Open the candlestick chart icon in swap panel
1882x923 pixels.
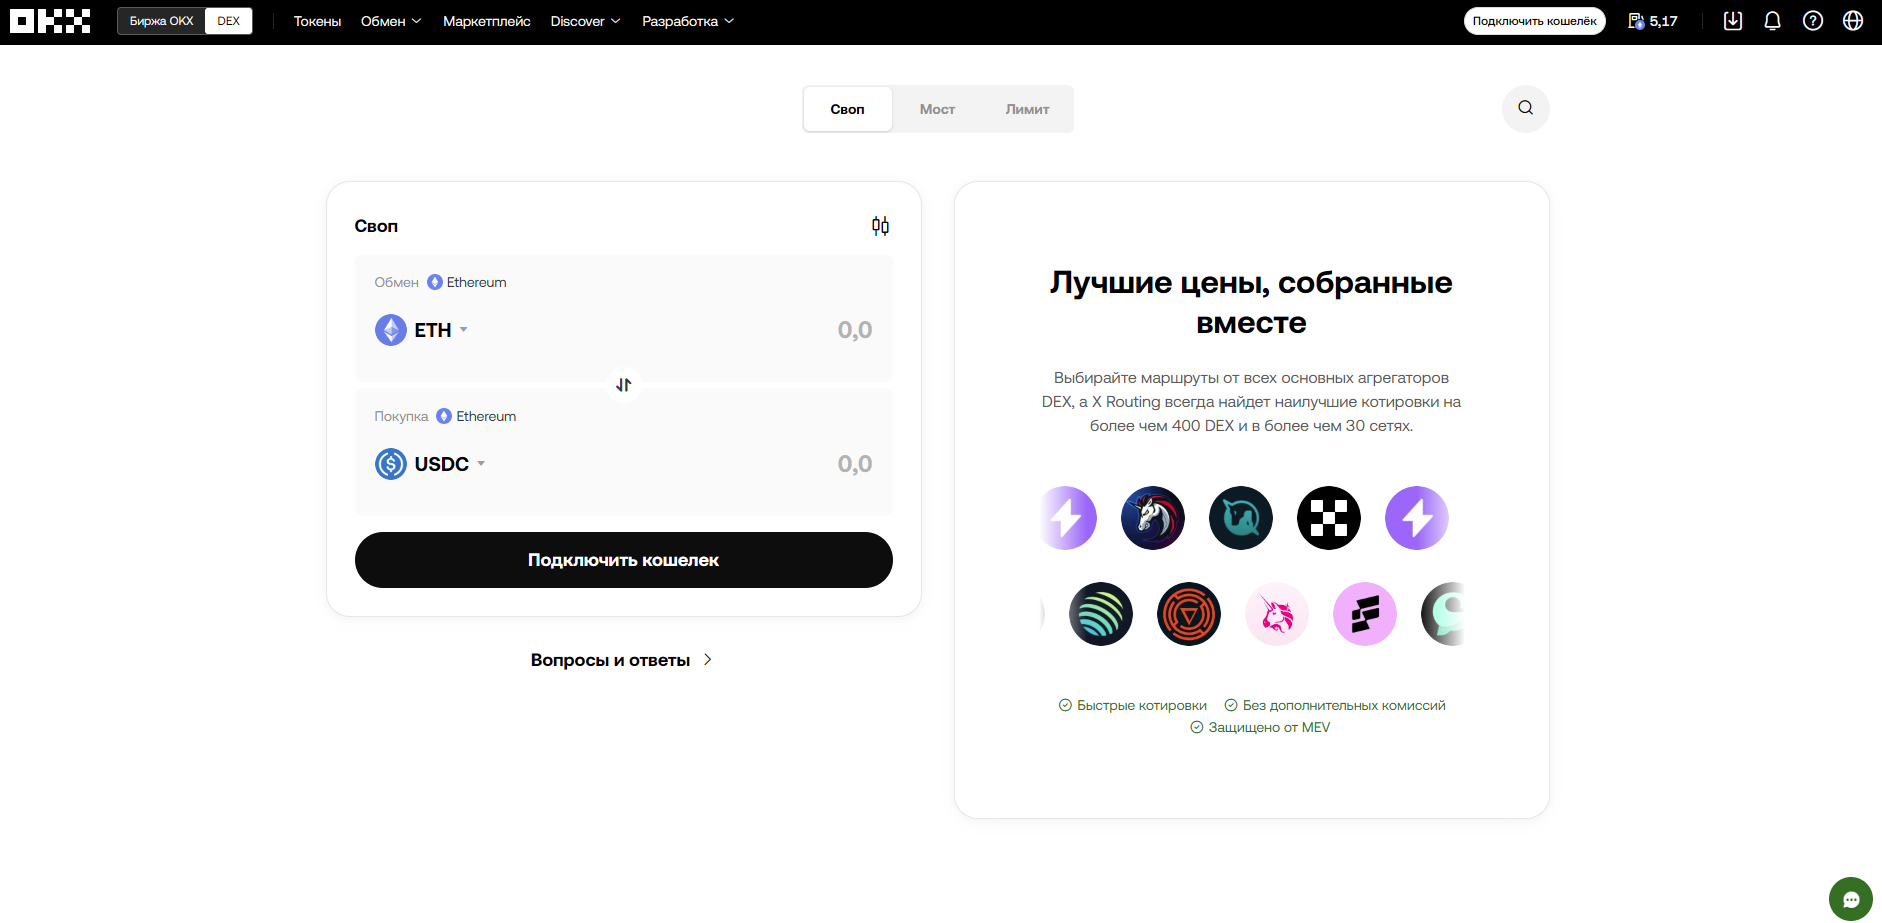pos(880,226)
